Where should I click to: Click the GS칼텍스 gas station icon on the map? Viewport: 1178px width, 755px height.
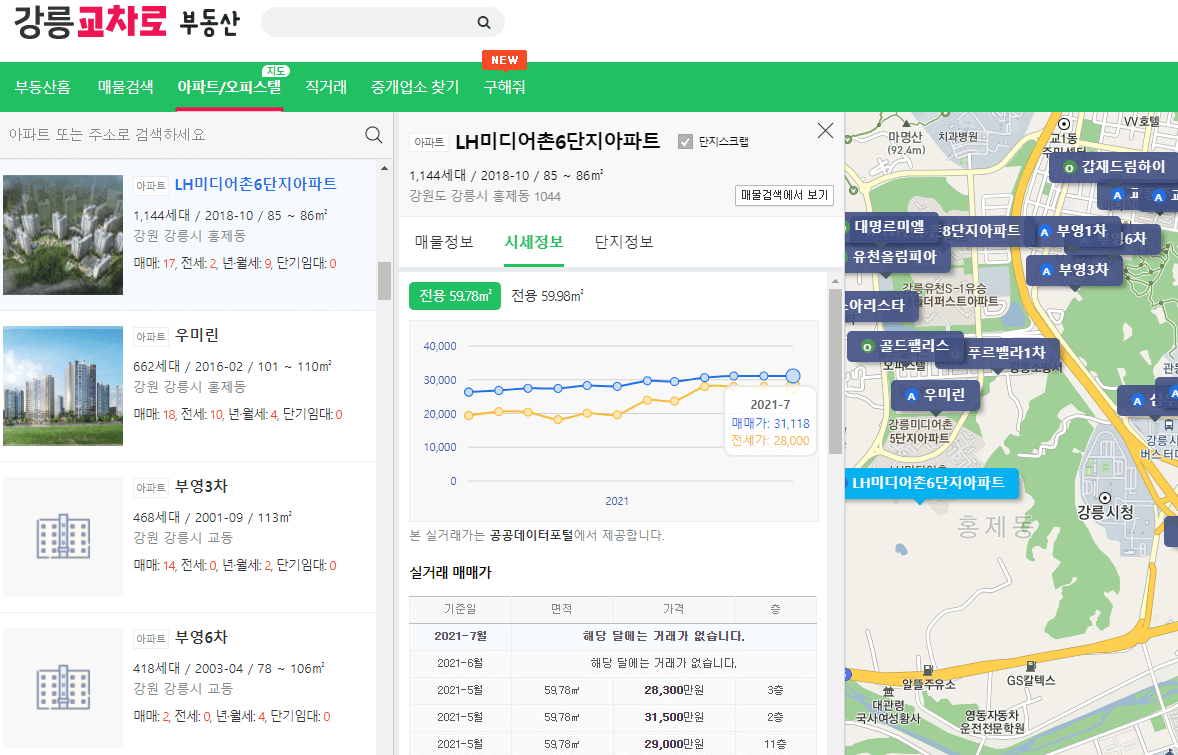click(1032, 665)
